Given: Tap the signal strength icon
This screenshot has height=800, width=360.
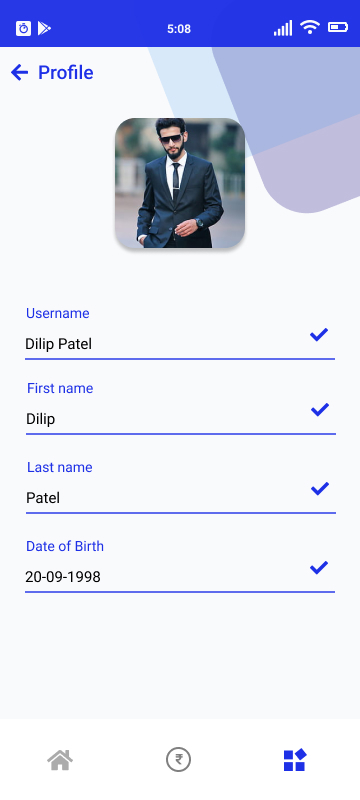Looking at the screenshot, I should tap(283, 28).
